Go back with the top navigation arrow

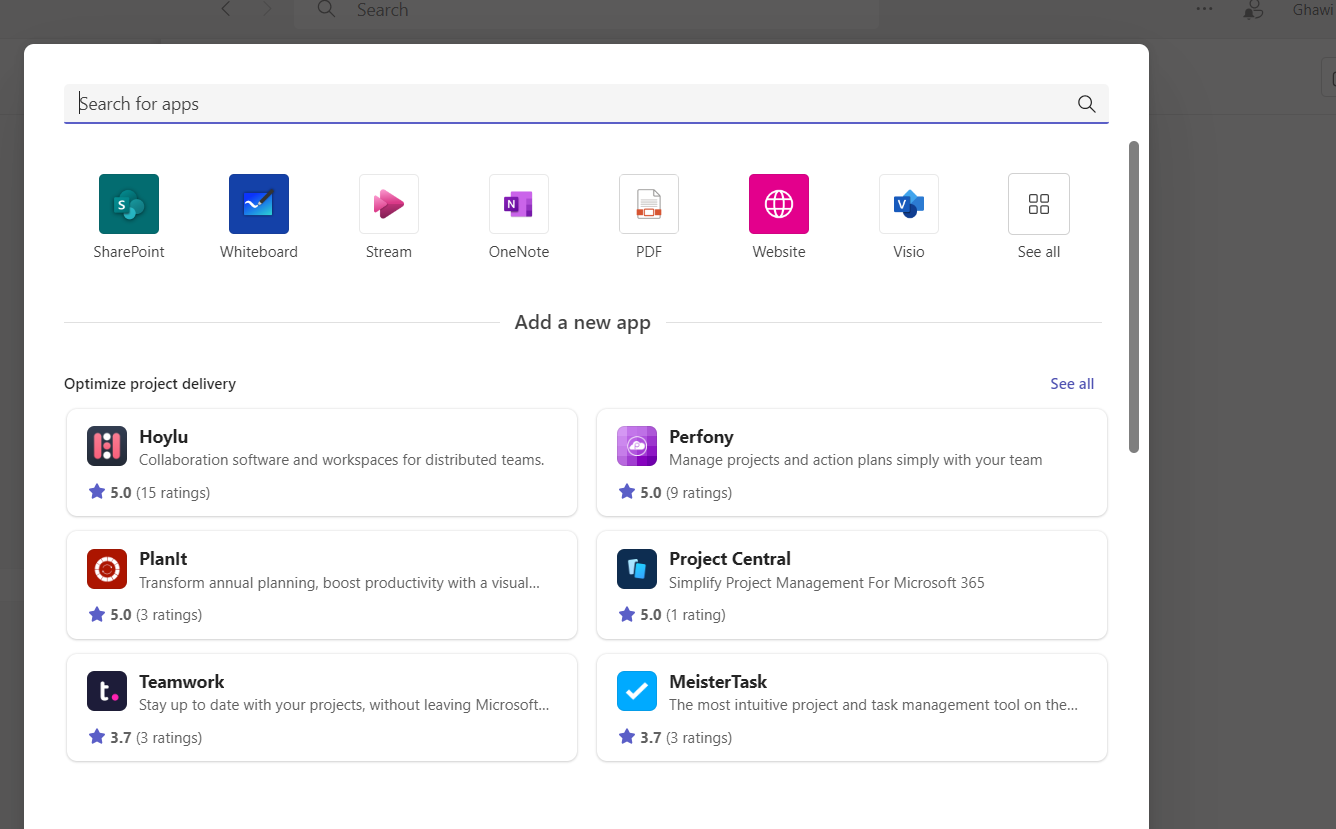click(226, 9)
